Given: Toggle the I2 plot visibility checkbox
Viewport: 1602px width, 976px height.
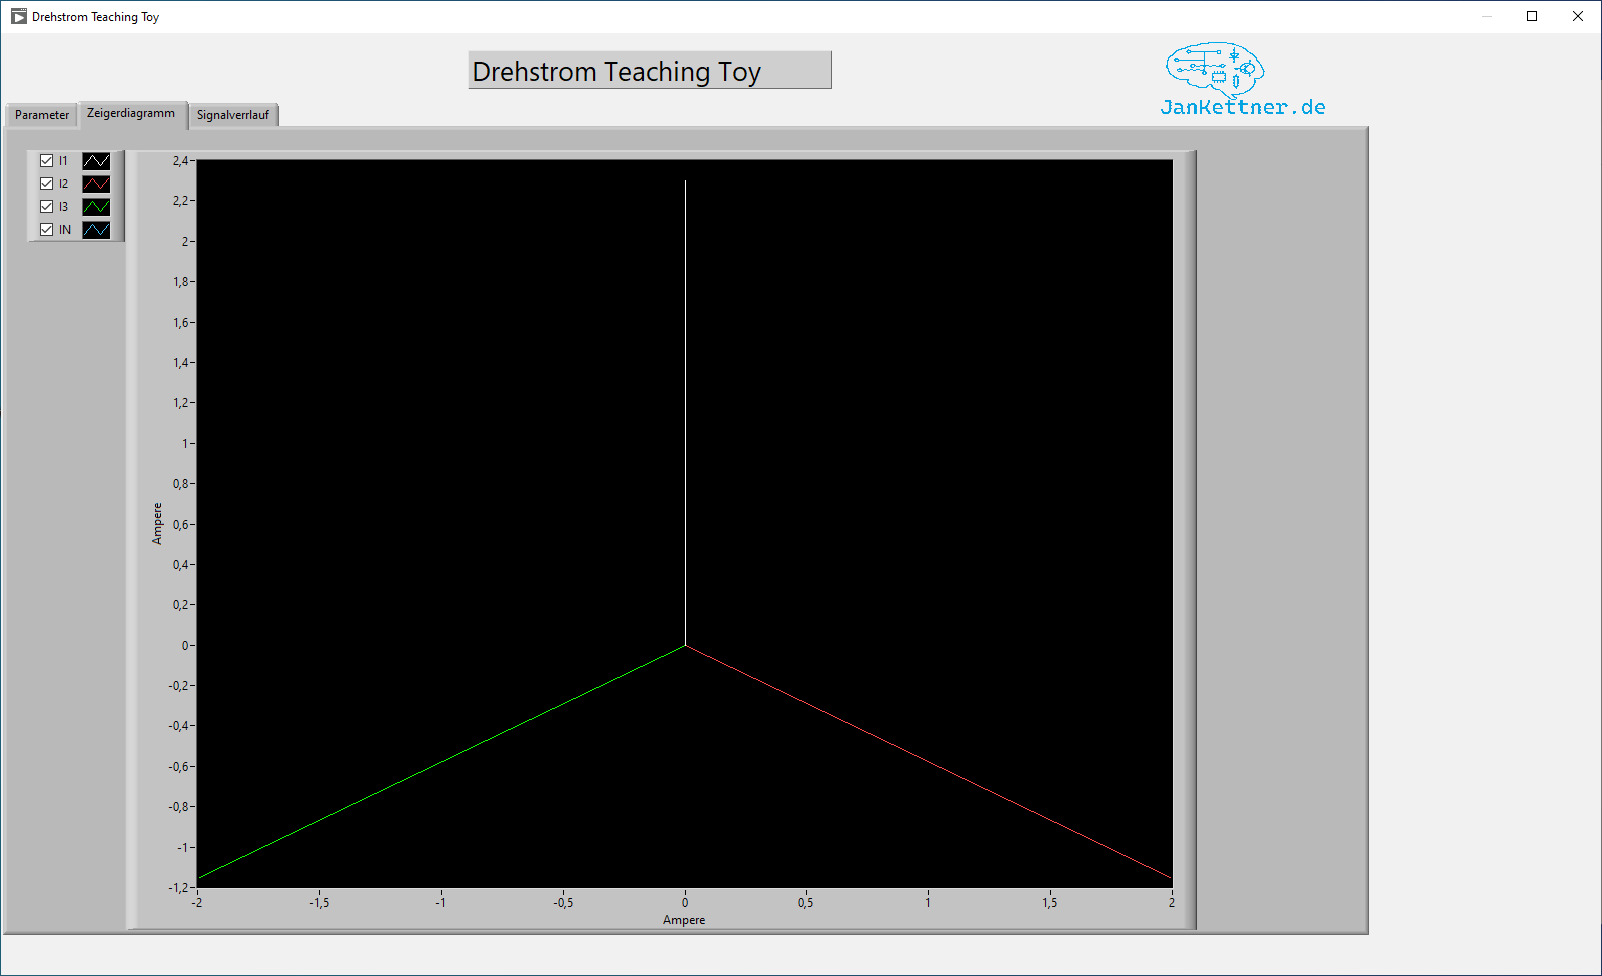Looking at the screenshot, I should [x=46, y=183].
